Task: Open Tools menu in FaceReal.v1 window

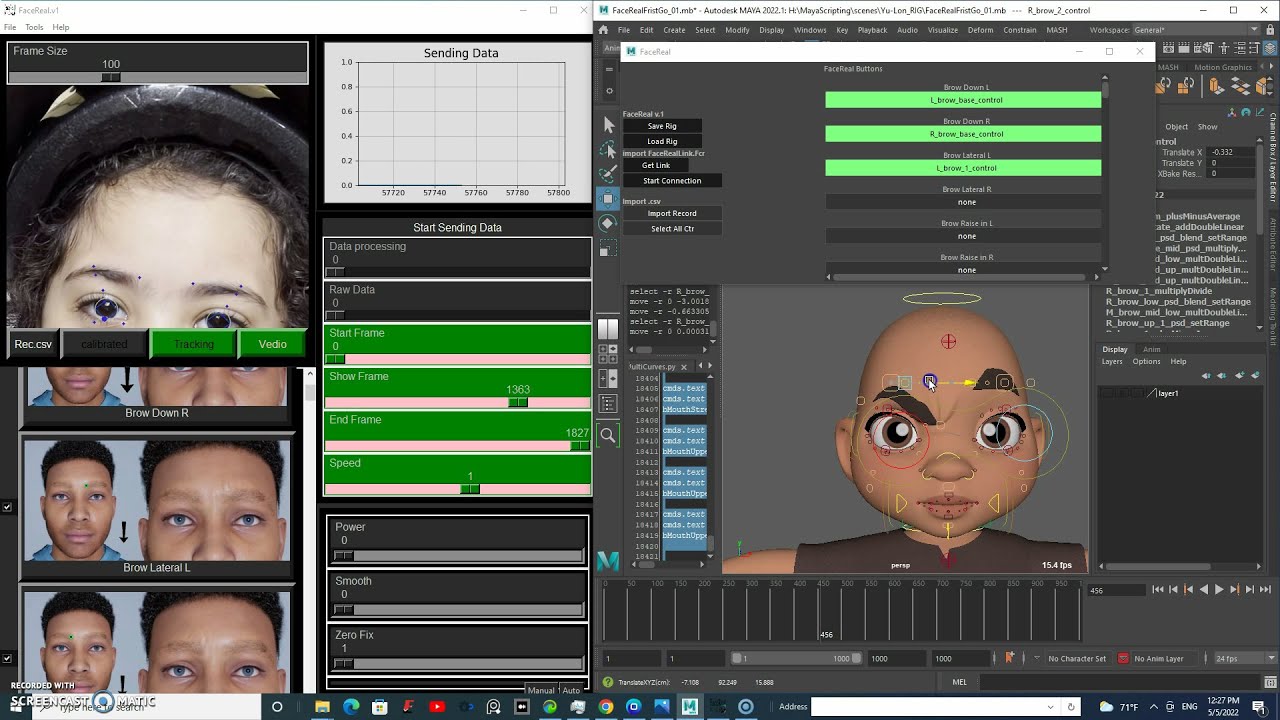Action: tap(34, 27)
